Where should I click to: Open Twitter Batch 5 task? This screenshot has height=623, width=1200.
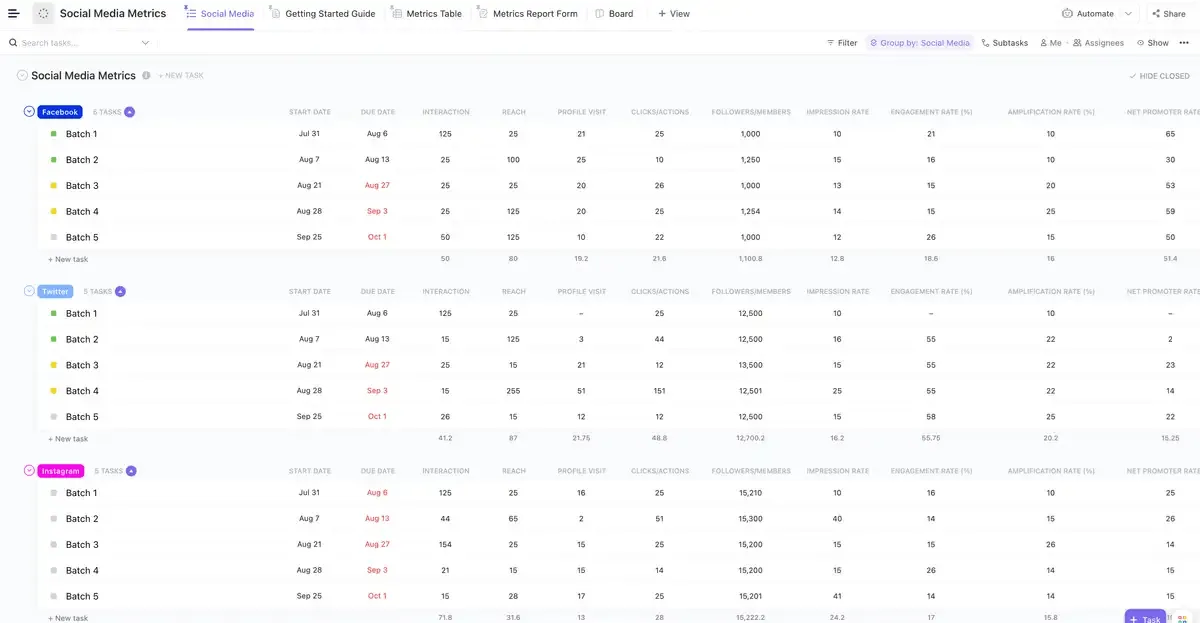coord(82,417)
